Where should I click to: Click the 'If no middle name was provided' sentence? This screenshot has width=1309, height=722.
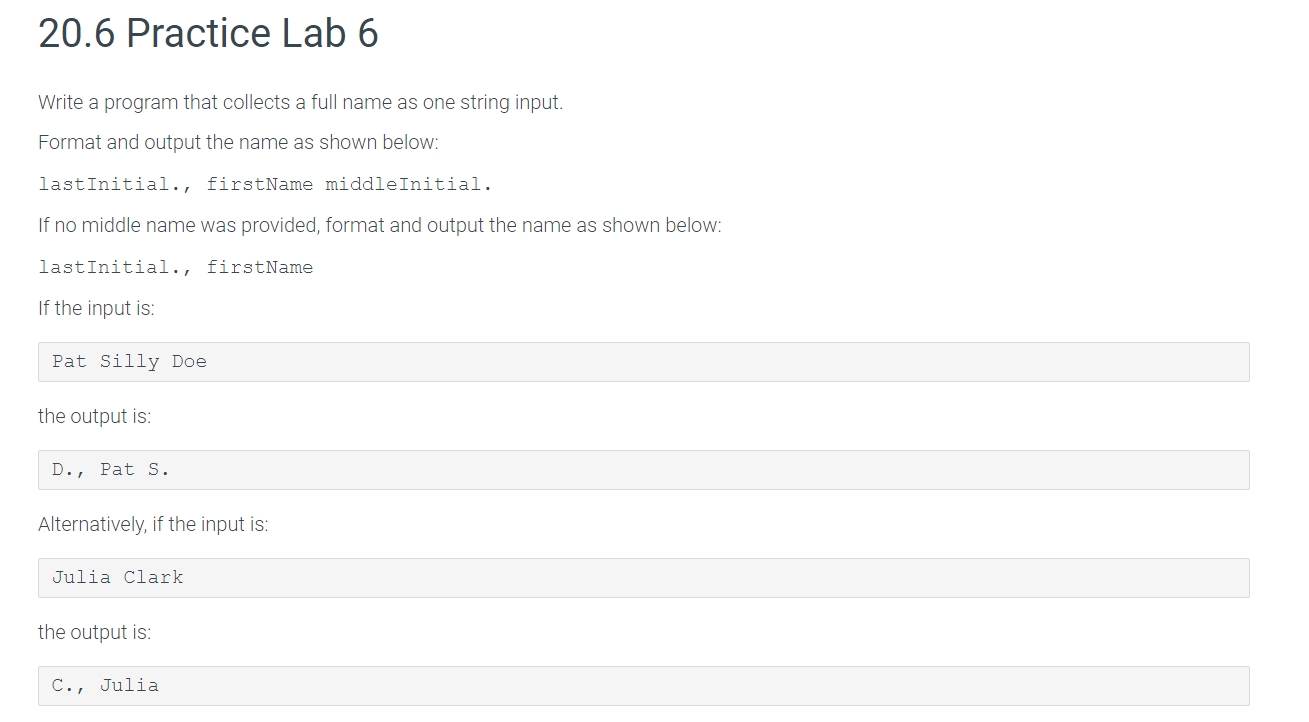click(x=379, y=226)
